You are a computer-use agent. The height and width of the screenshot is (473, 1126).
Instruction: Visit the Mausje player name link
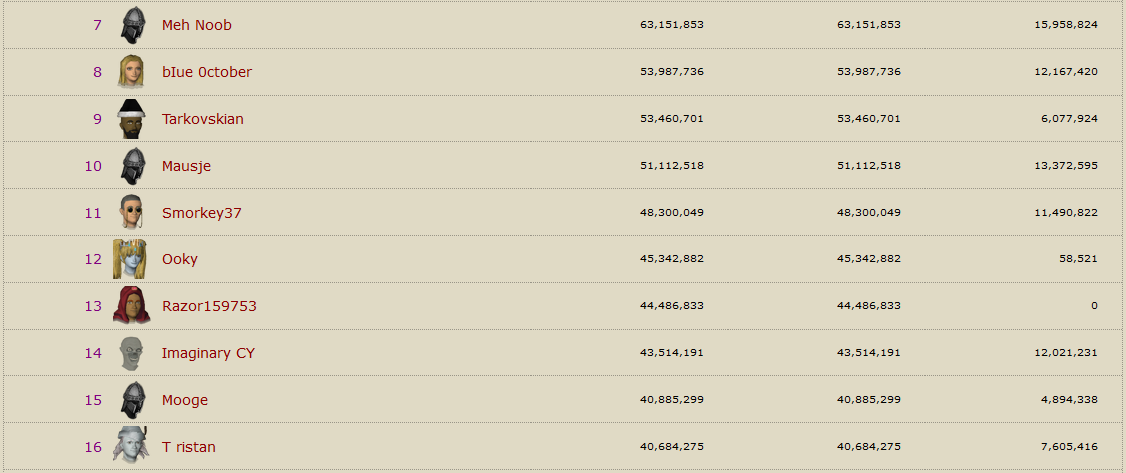pyautogui.click(x=186, y=166)
